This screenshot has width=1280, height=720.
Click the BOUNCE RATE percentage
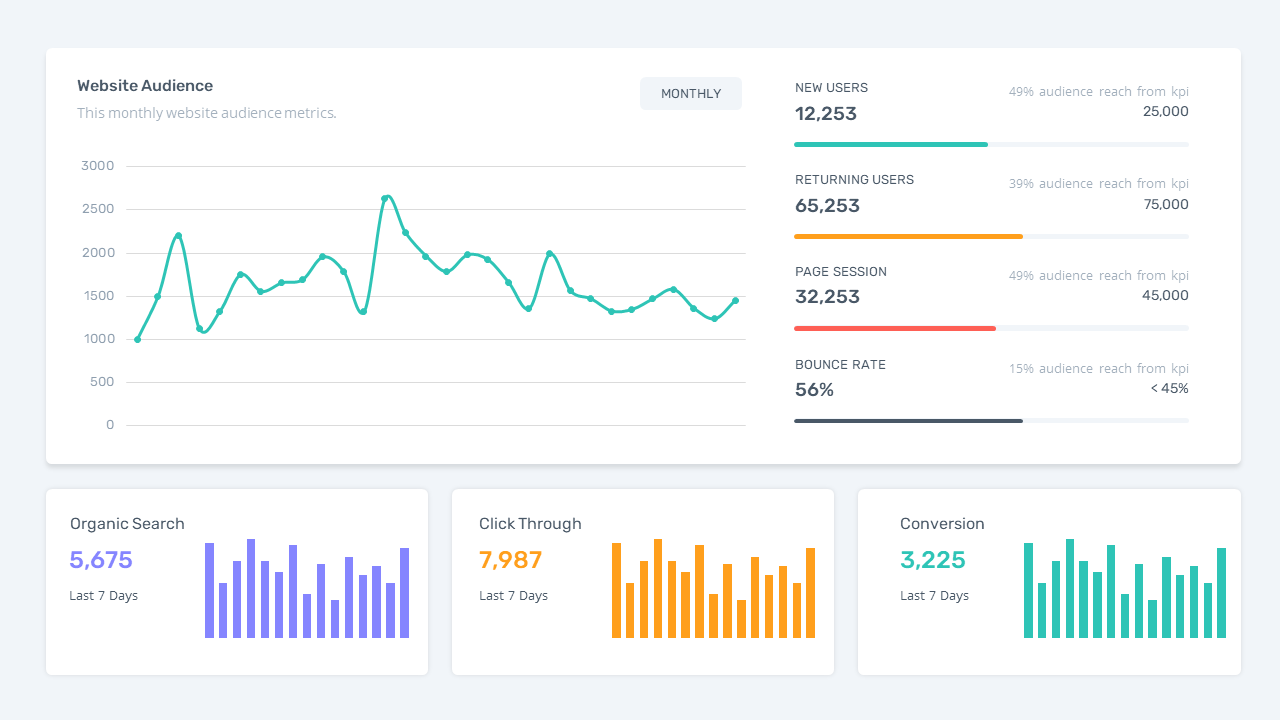point(814,389)
